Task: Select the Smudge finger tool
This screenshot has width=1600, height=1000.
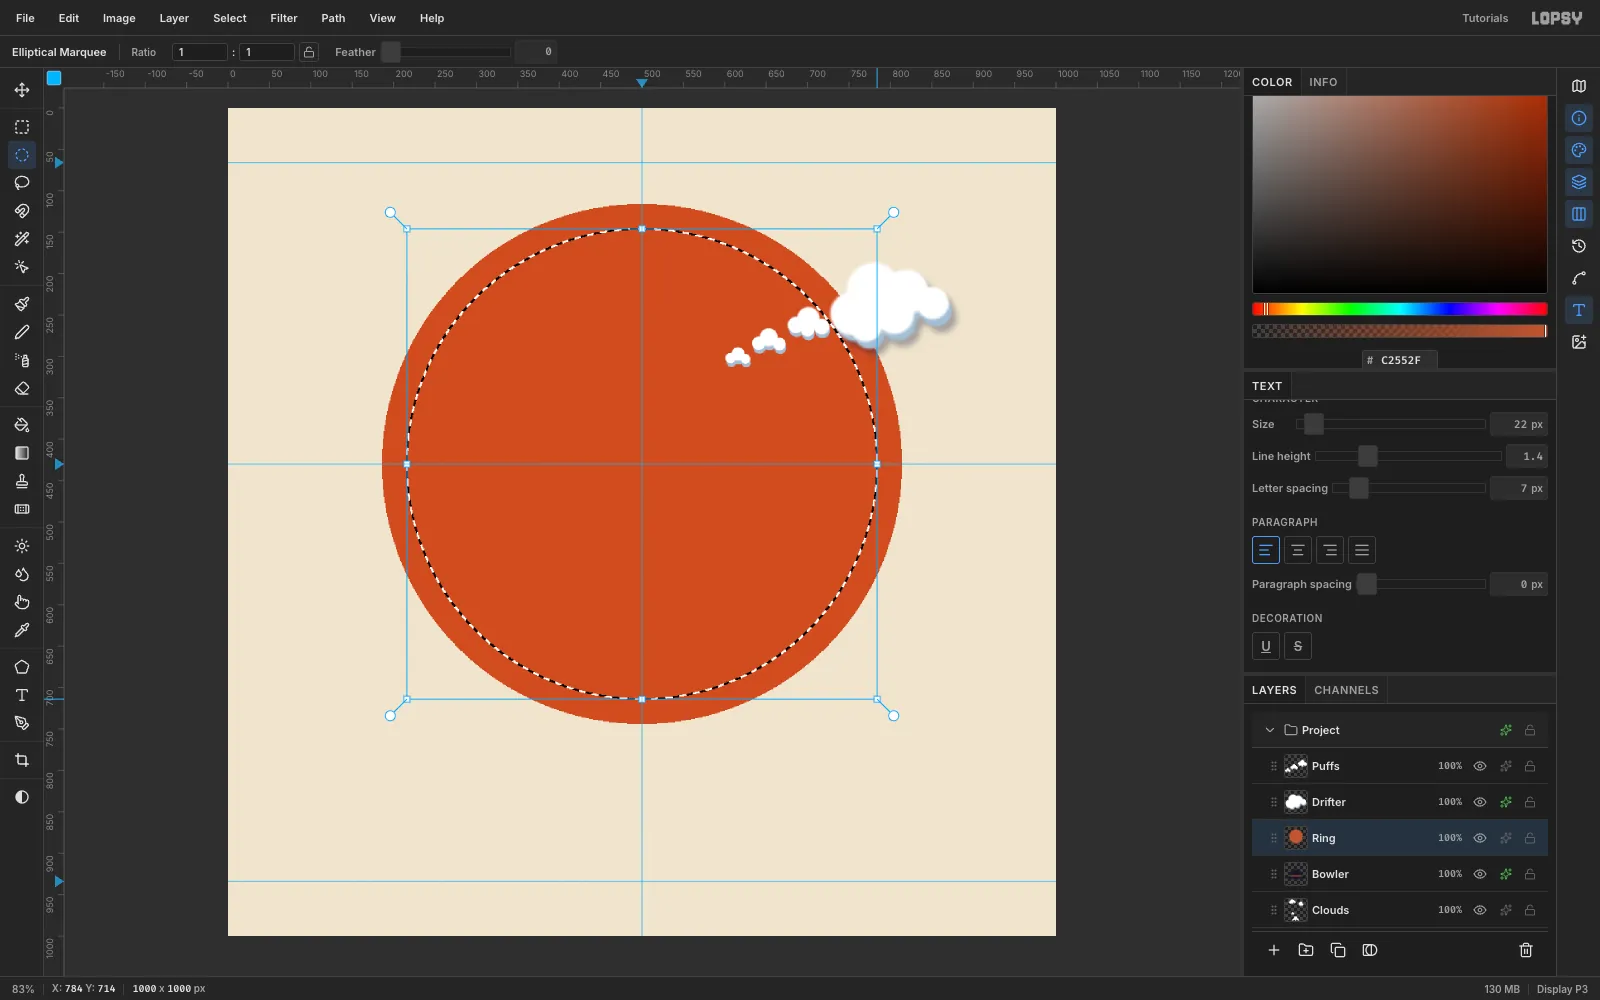Action: pos(22,602)
